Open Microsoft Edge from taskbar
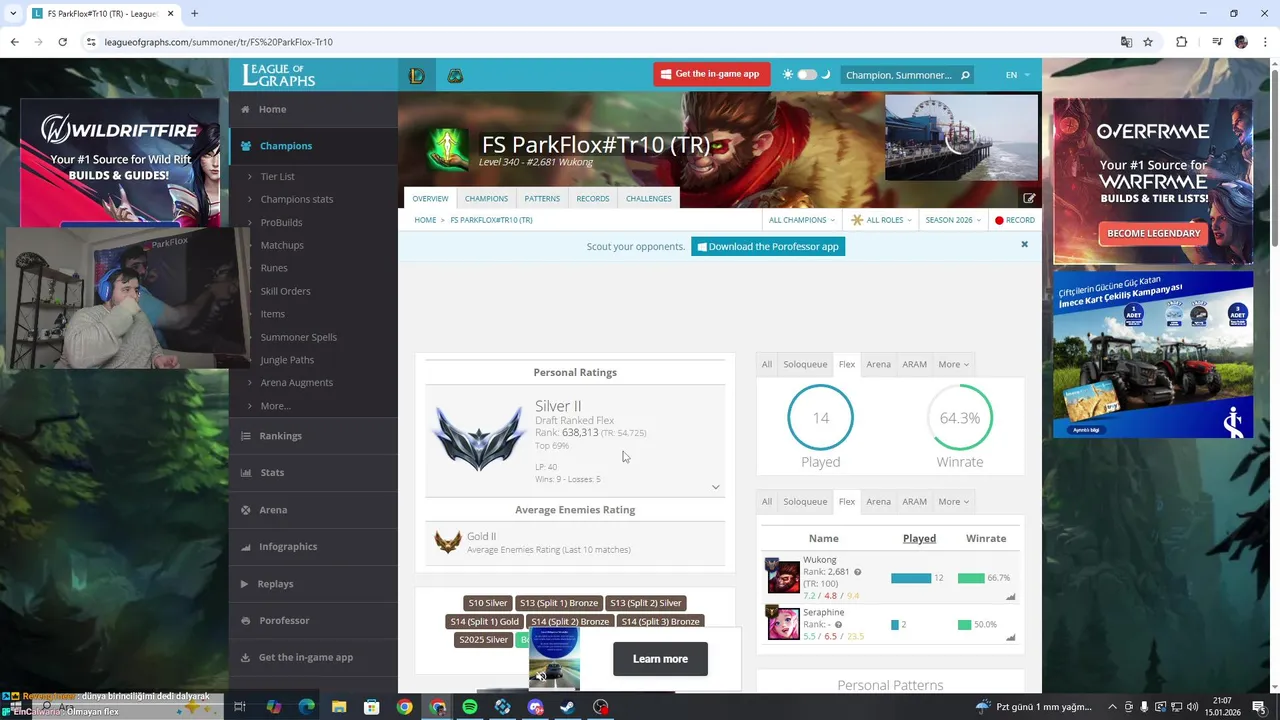Image resolution: width=1280 pixels, height=720 pixels. pos(306,707)
